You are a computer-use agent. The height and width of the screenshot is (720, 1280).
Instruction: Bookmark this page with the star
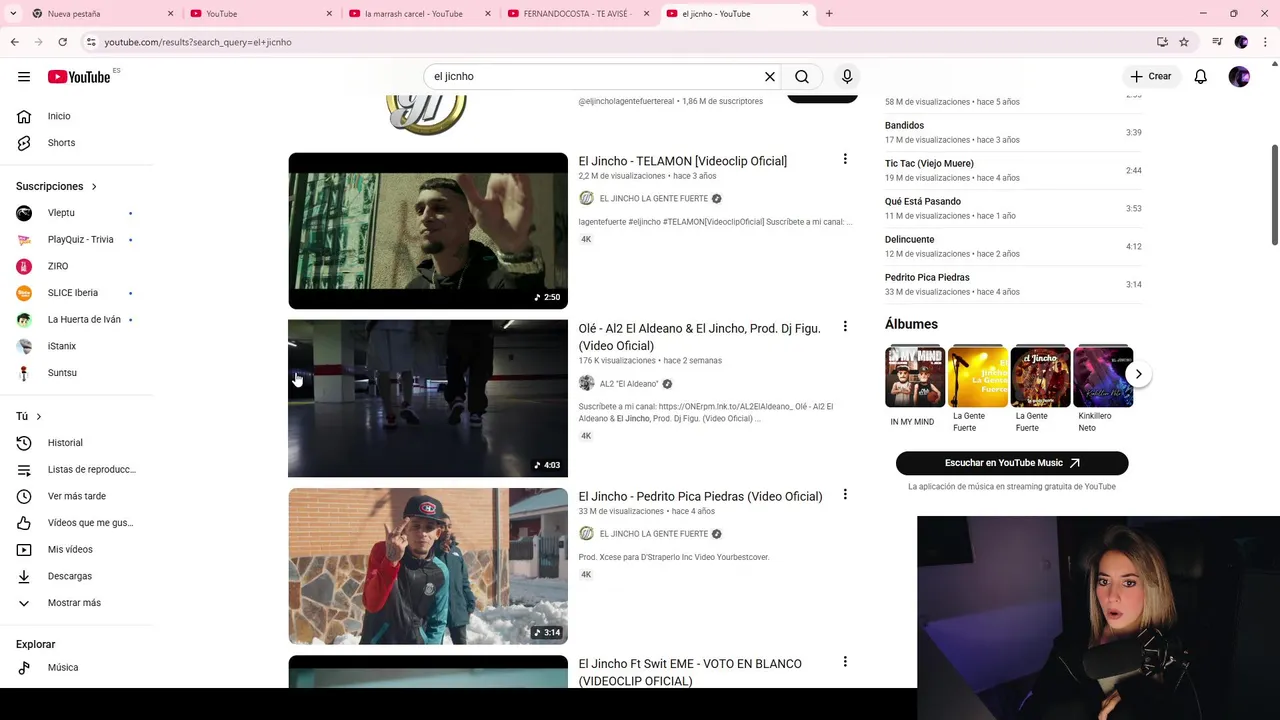click(1184, 42)
